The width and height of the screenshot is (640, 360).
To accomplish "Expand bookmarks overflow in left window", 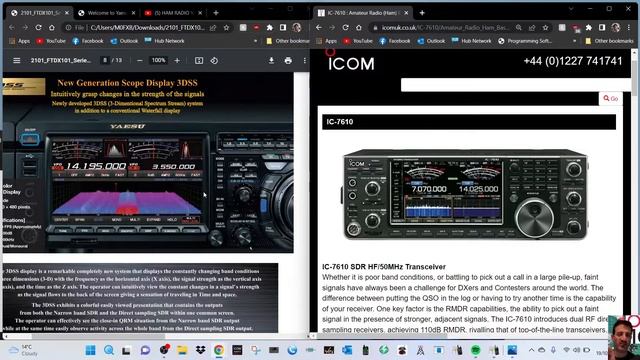I will [x=256, y=41].
